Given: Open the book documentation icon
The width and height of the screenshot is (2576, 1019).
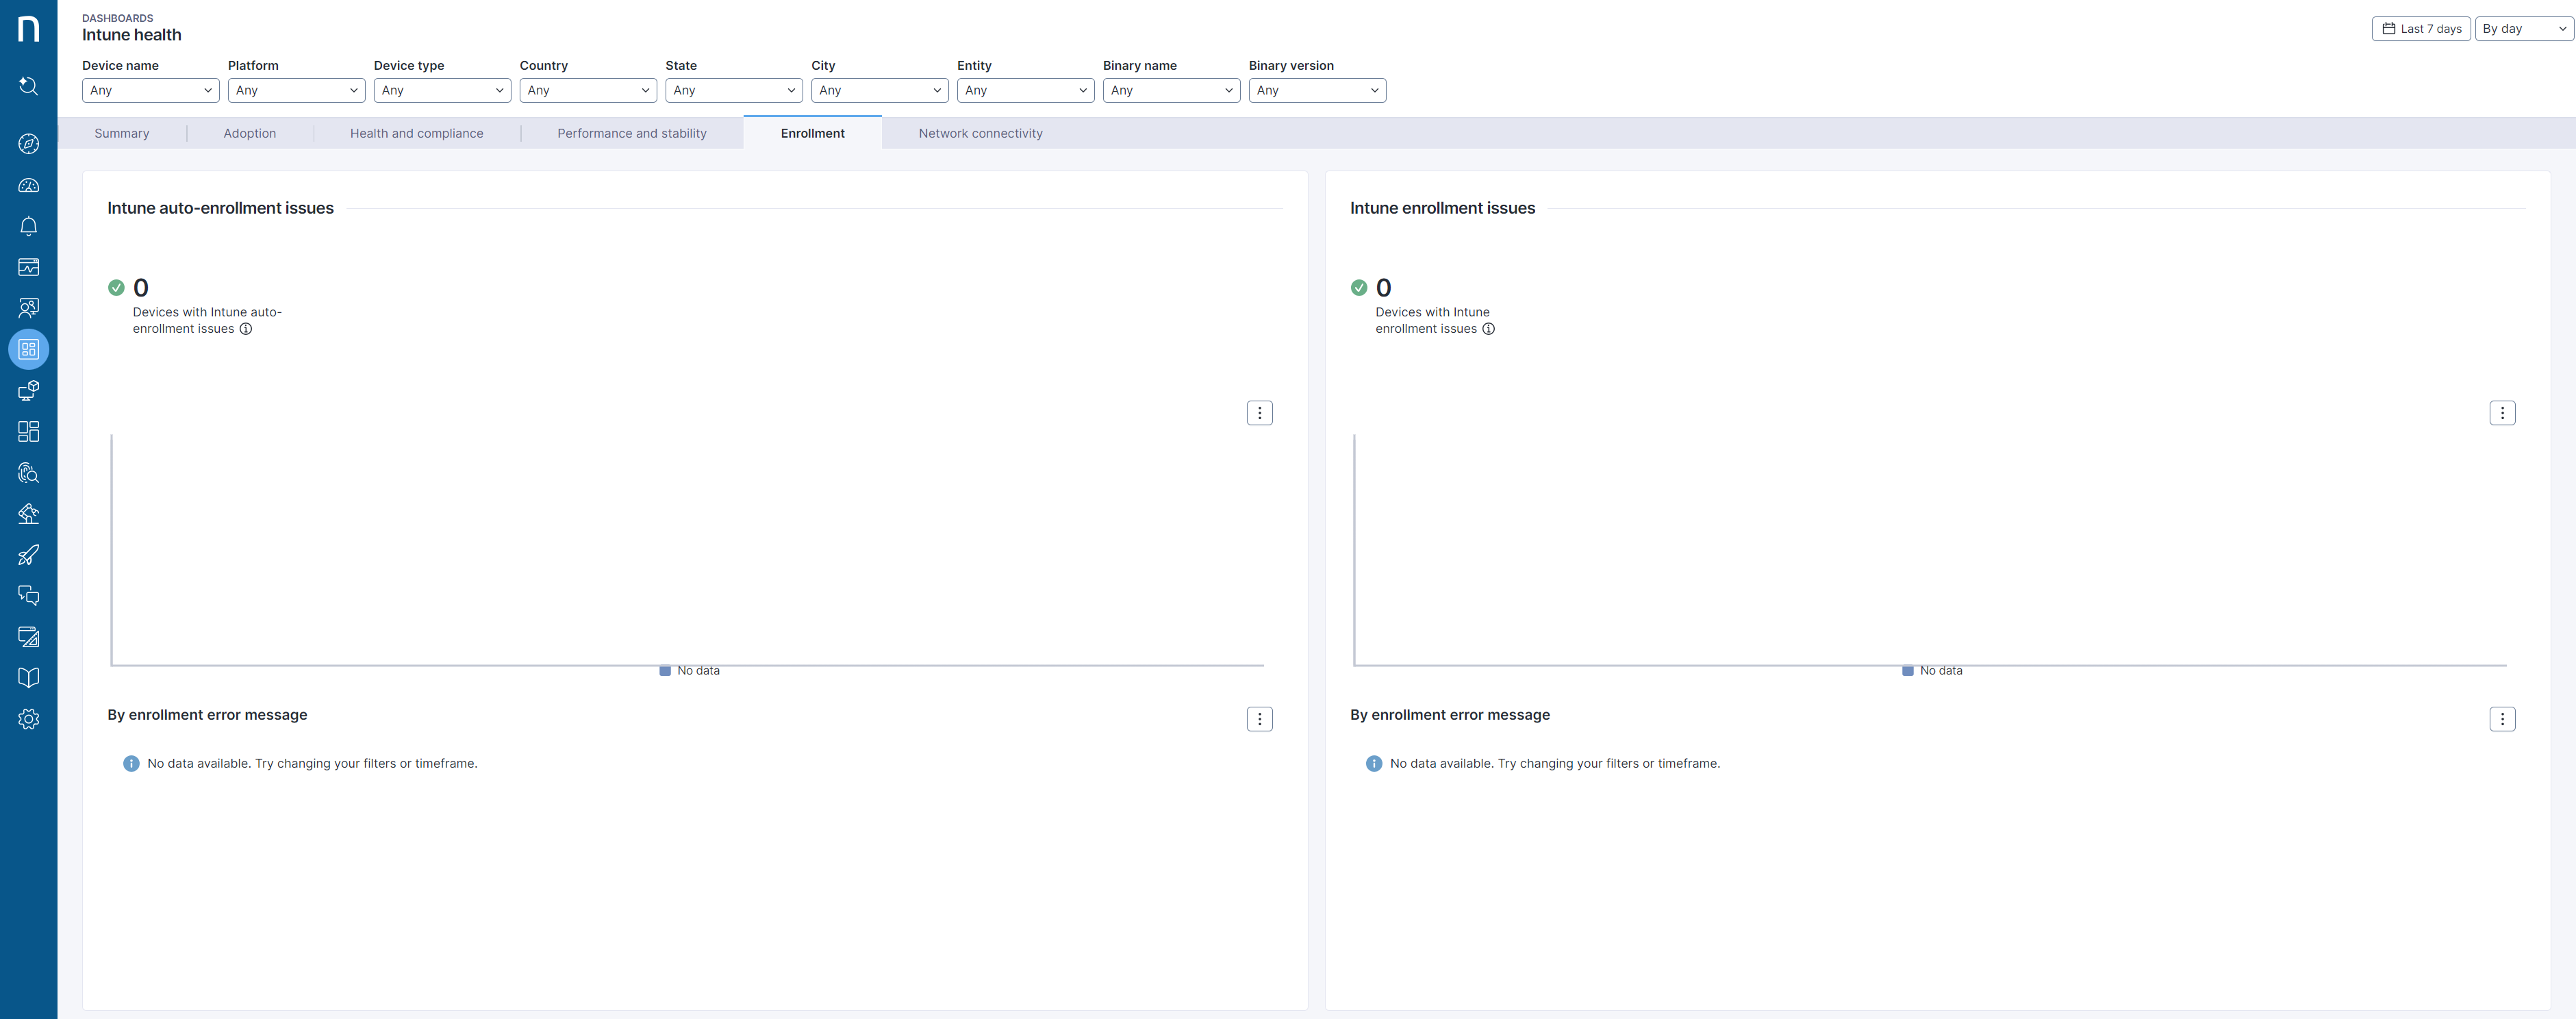Looking at the screenshot, I should [x=29, y=678].
